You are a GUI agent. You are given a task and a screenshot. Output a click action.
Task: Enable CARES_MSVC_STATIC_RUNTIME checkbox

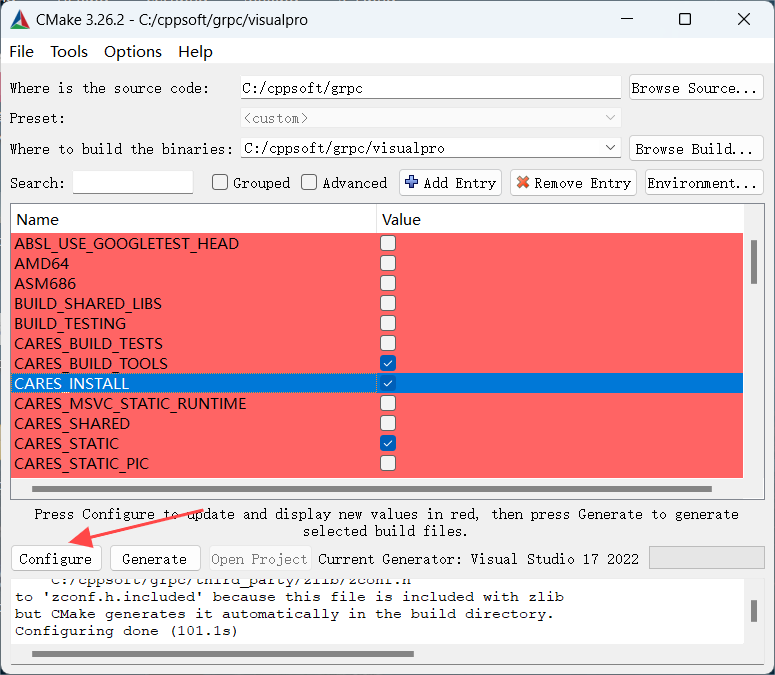click(x=388, y=403)
